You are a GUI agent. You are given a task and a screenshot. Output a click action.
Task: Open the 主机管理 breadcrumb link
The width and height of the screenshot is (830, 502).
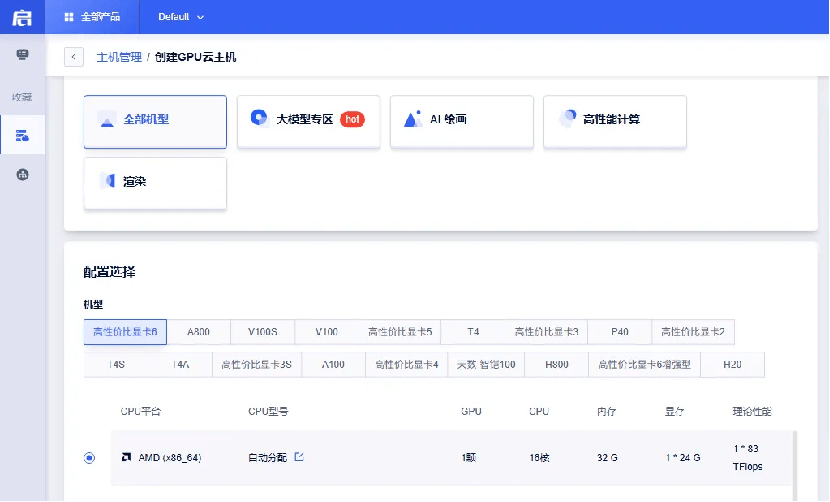pos(119,57)
